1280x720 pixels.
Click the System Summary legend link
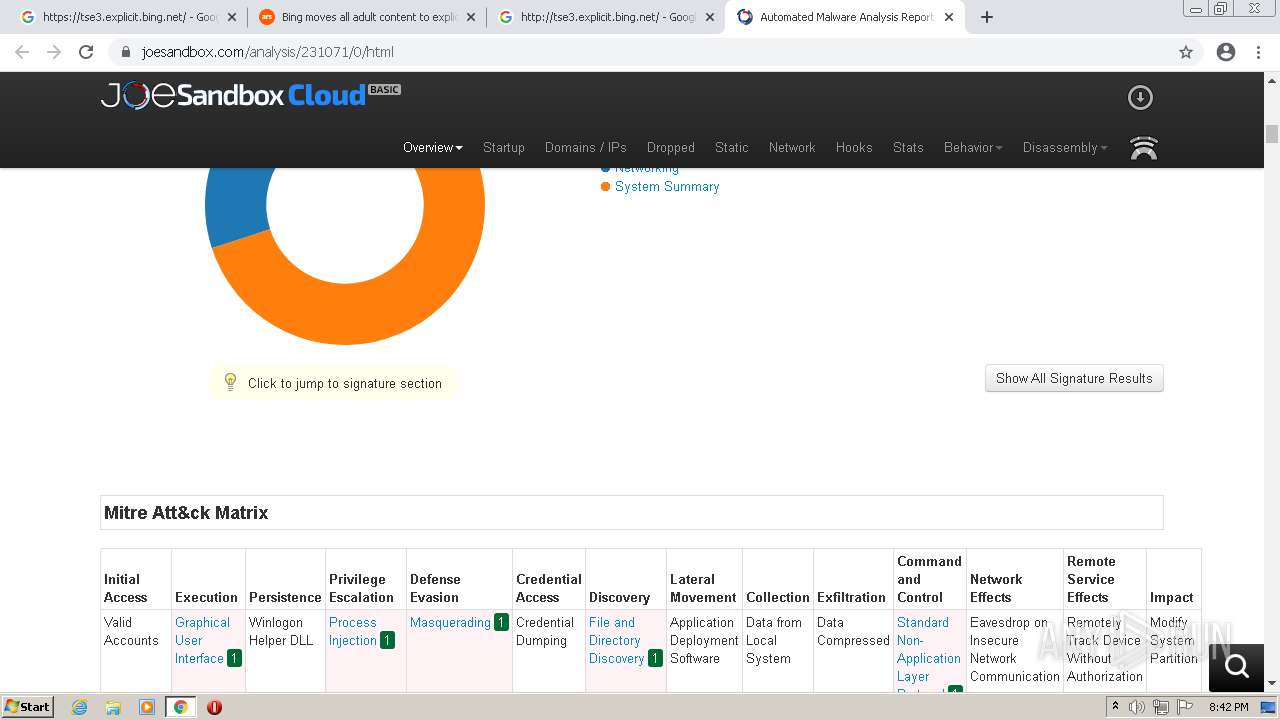(x=667, y=186)
